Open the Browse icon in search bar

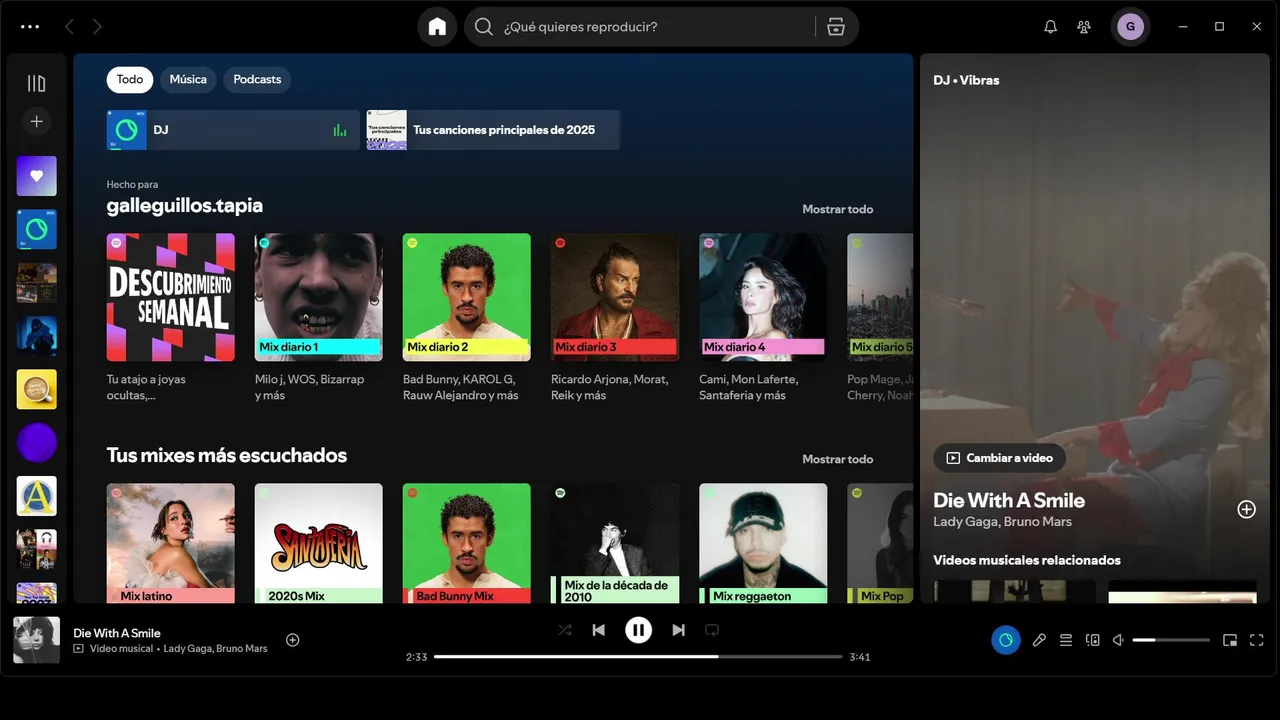pyautogui.click(x=836, y=27)
